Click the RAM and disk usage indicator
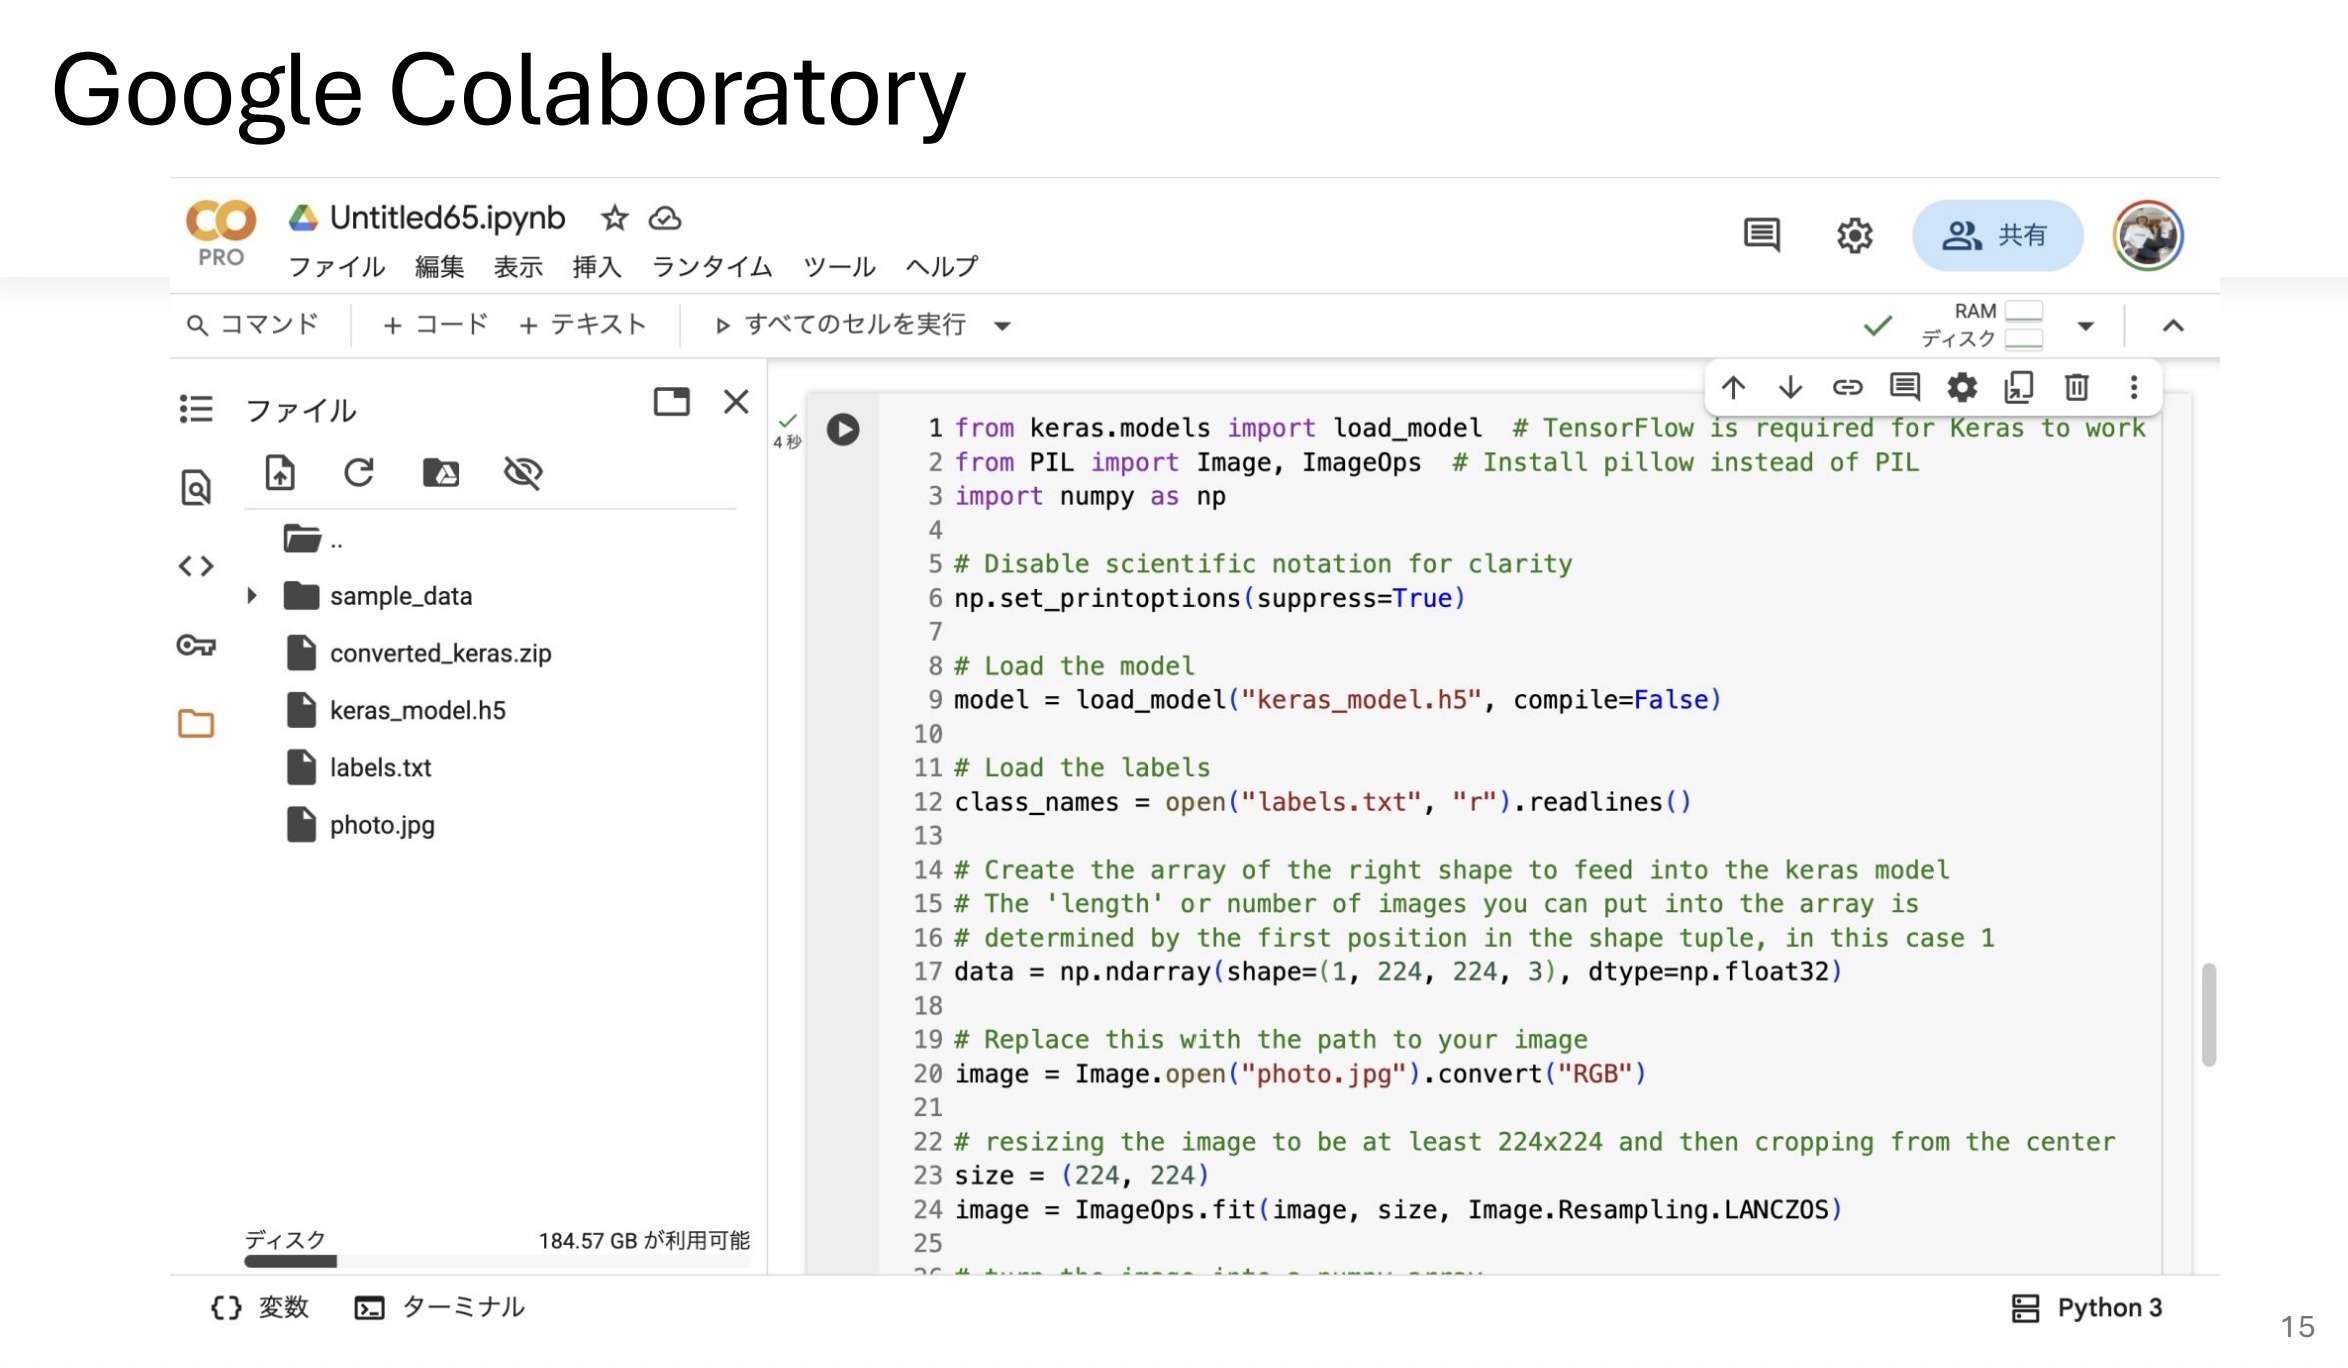This screenshot has width=2348, height=1368. click(1982, 325)
